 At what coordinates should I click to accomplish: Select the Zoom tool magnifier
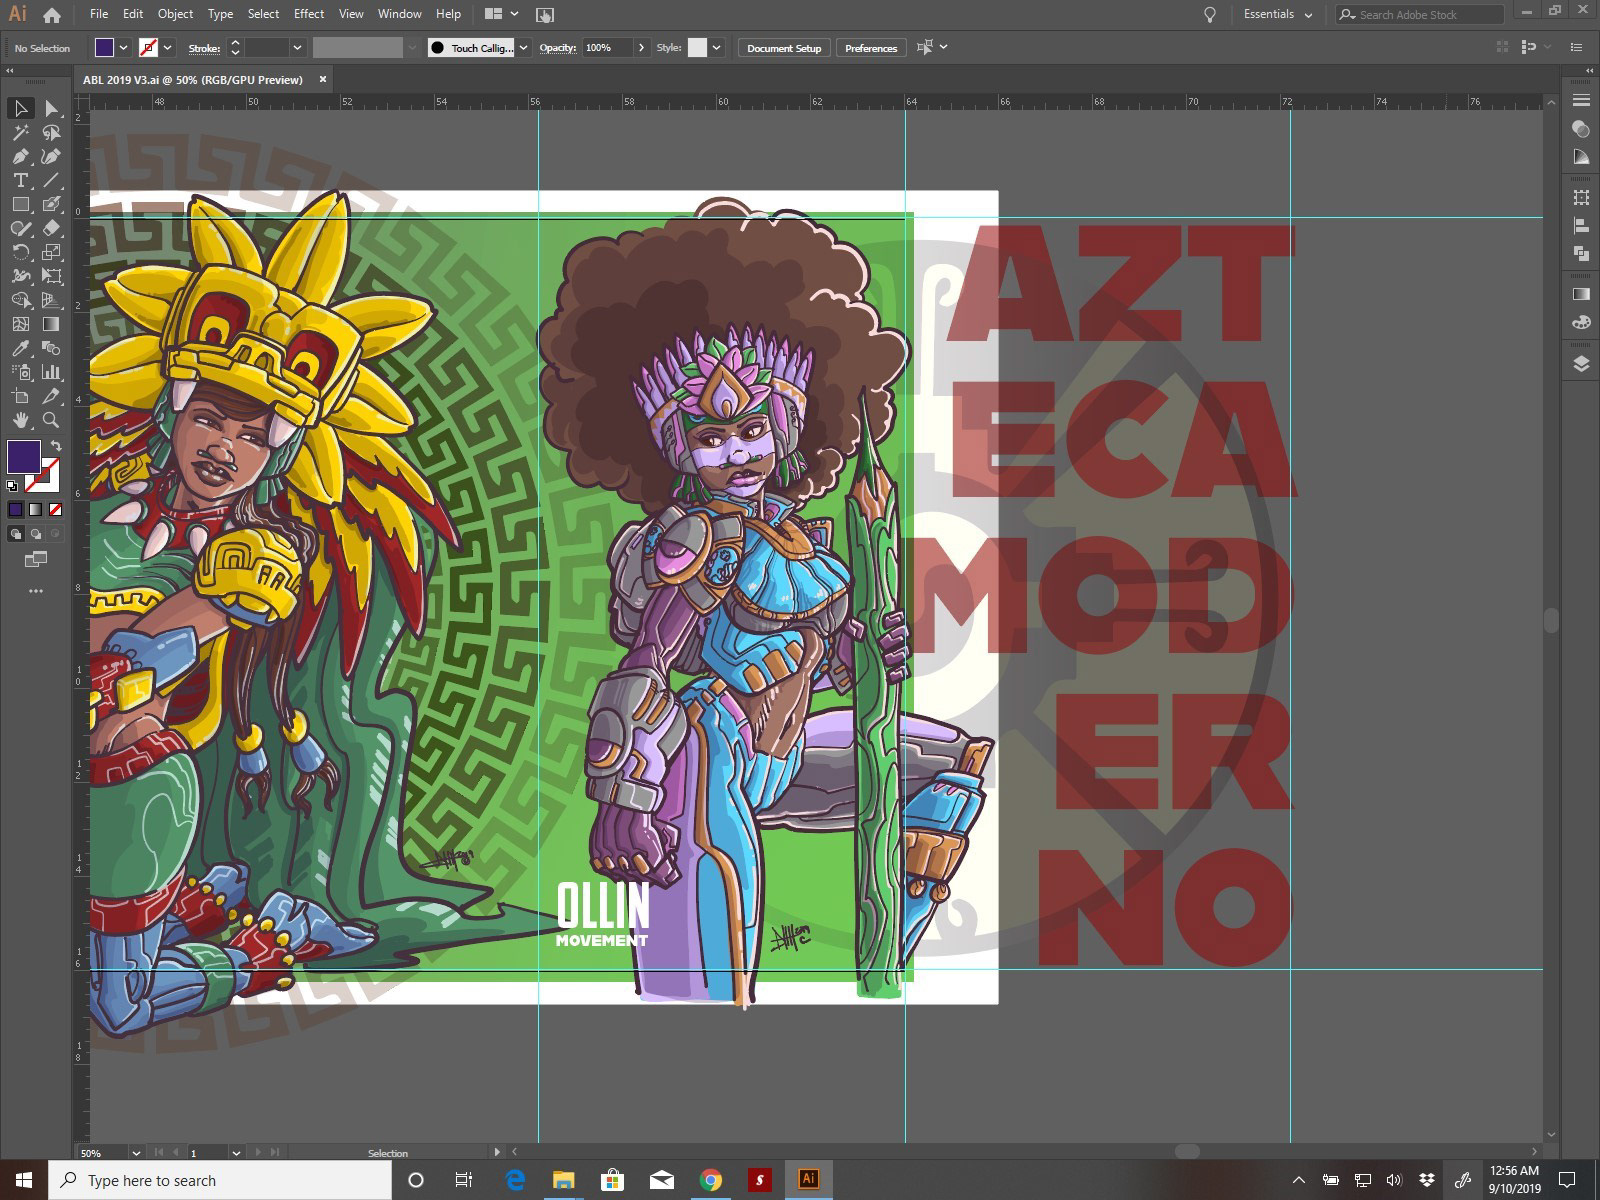[x=51, y=420]
